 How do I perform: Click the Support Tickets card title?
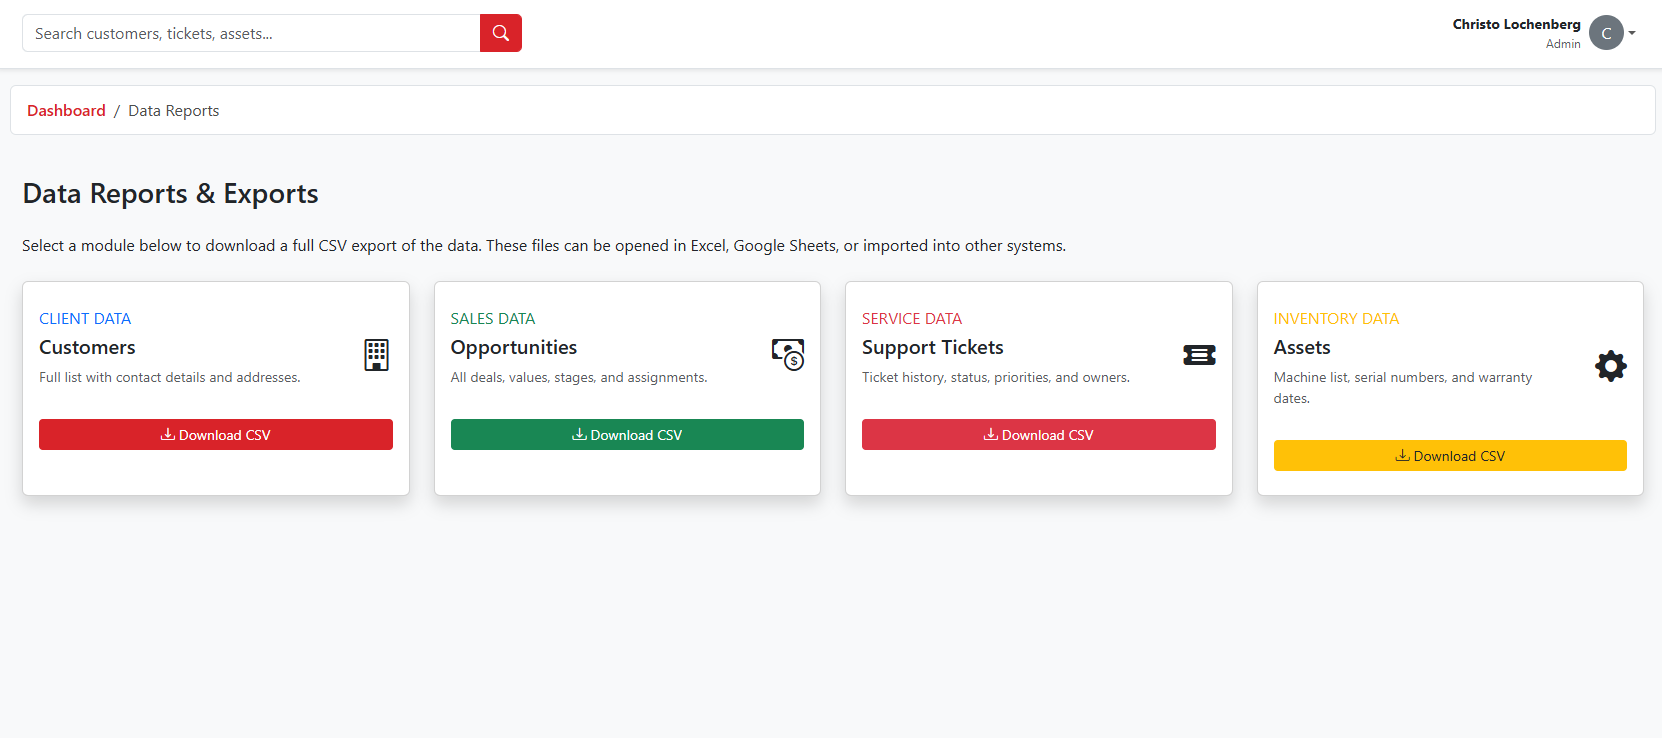coord(933,348)
